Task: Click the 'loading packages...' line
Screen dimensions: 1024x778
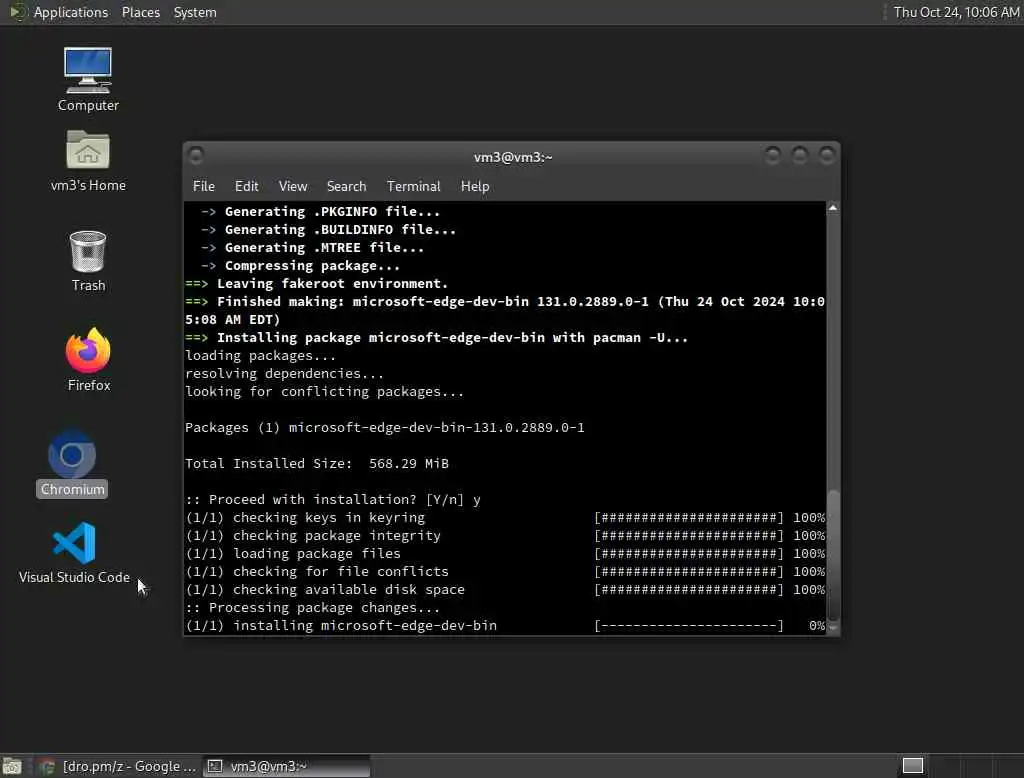Action: [261, 356]
